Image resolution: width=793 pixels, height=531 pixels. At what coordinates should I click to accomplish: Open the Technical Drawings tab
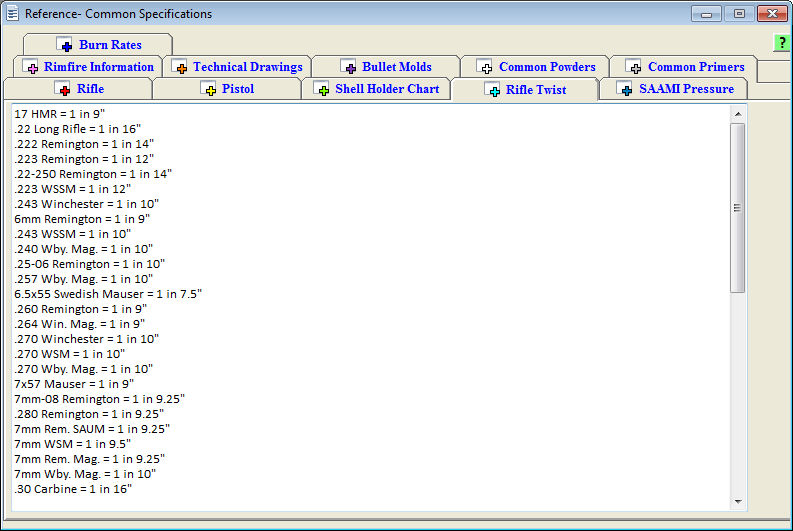point(237,66)
